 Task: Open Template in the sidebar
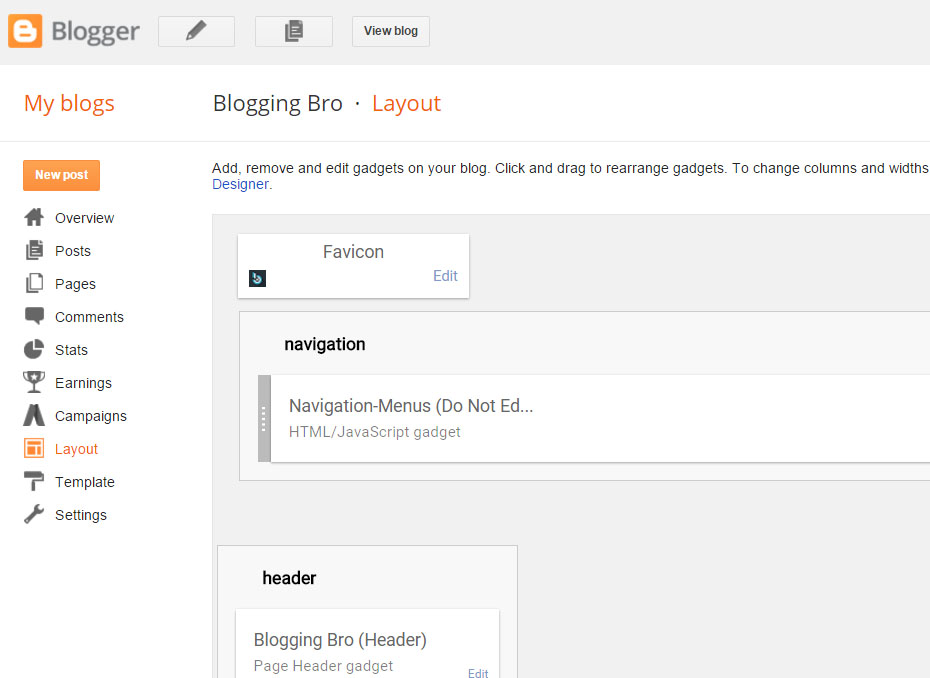[x=85, y=482]
